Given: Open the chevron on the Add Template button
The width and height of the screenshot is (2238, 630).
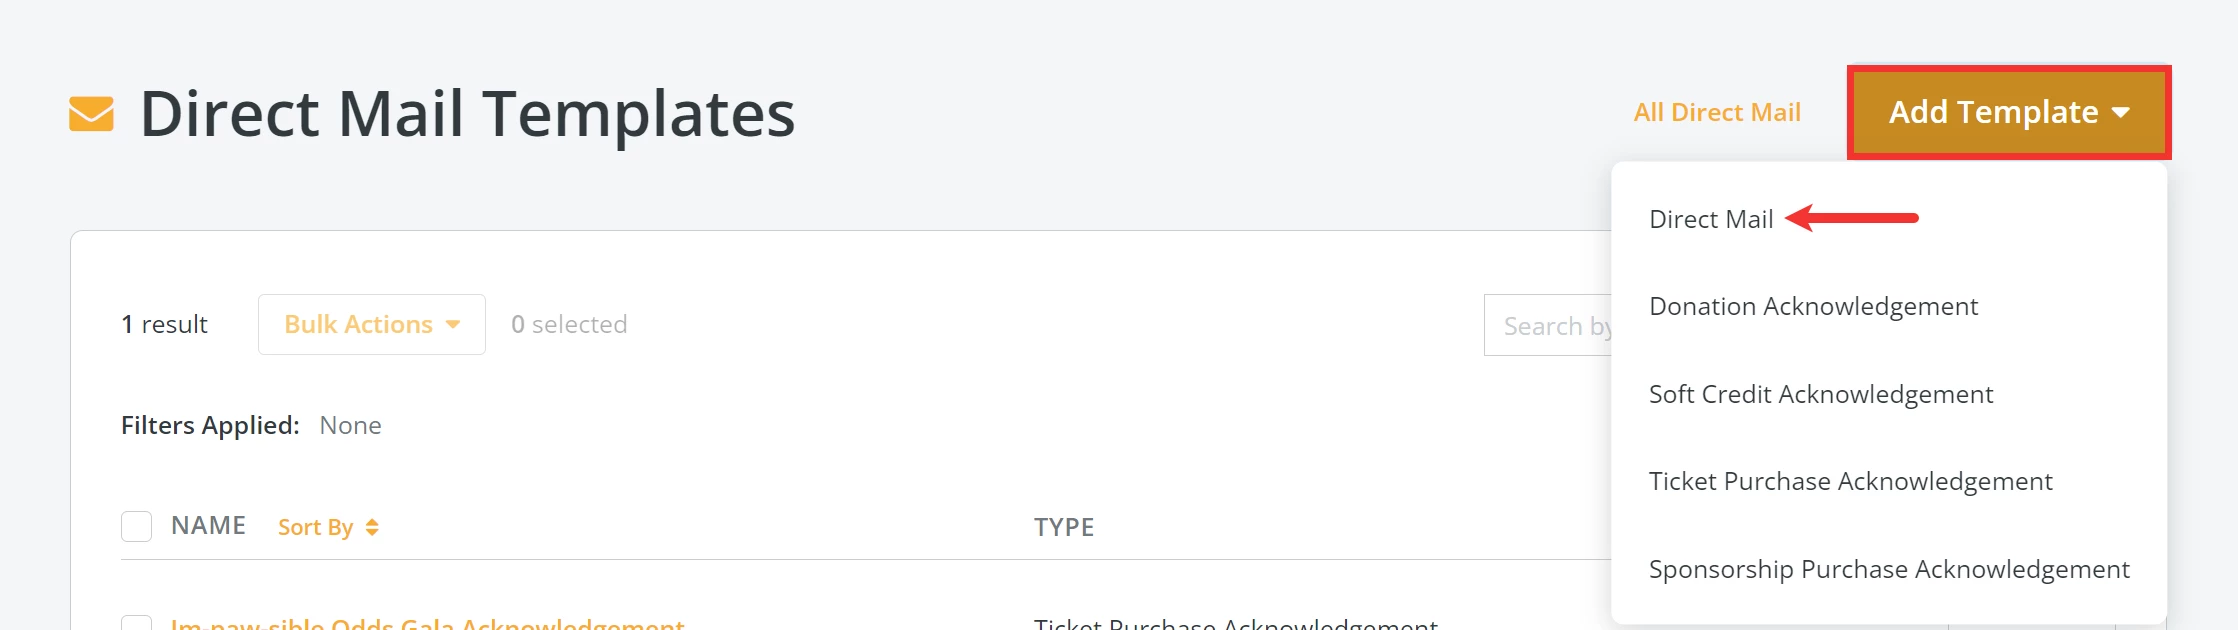Looking at the screenshot, I should pos(2122,113).
